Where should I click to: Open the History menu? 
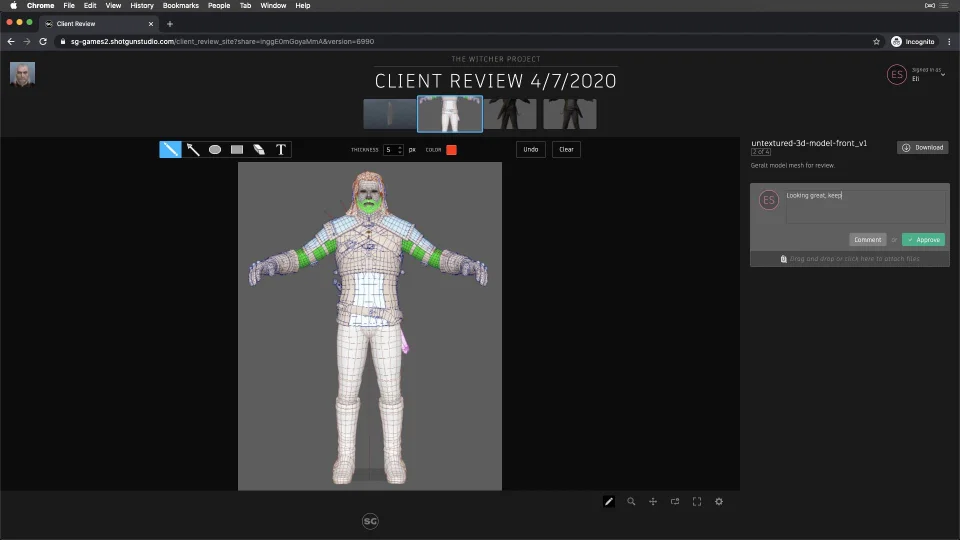point(142,6)
